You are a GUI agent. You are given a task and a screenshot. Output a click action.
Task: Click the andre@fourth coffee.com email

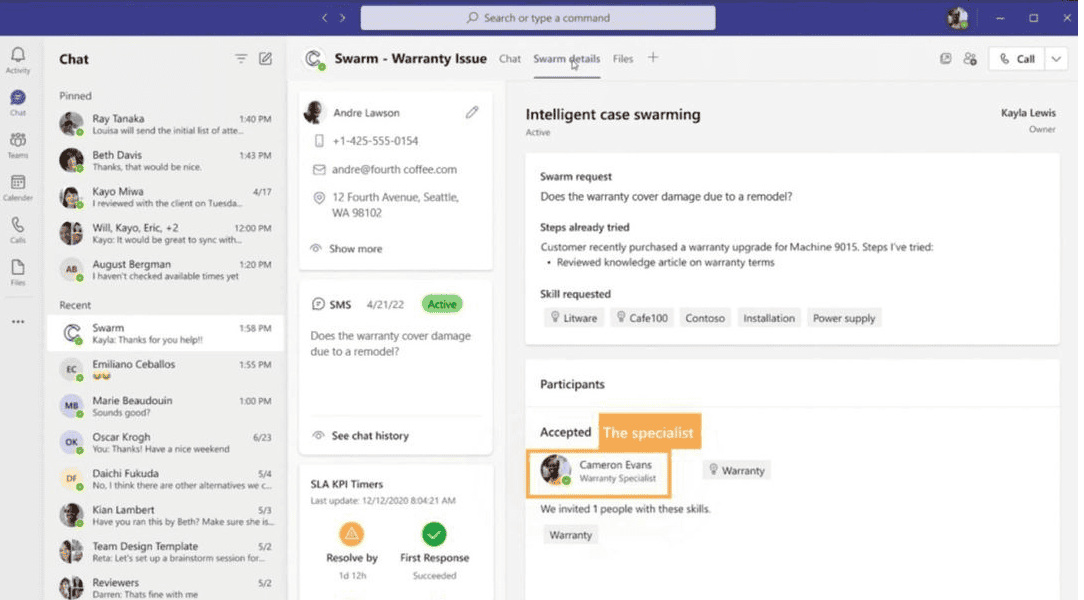point(394,169)
